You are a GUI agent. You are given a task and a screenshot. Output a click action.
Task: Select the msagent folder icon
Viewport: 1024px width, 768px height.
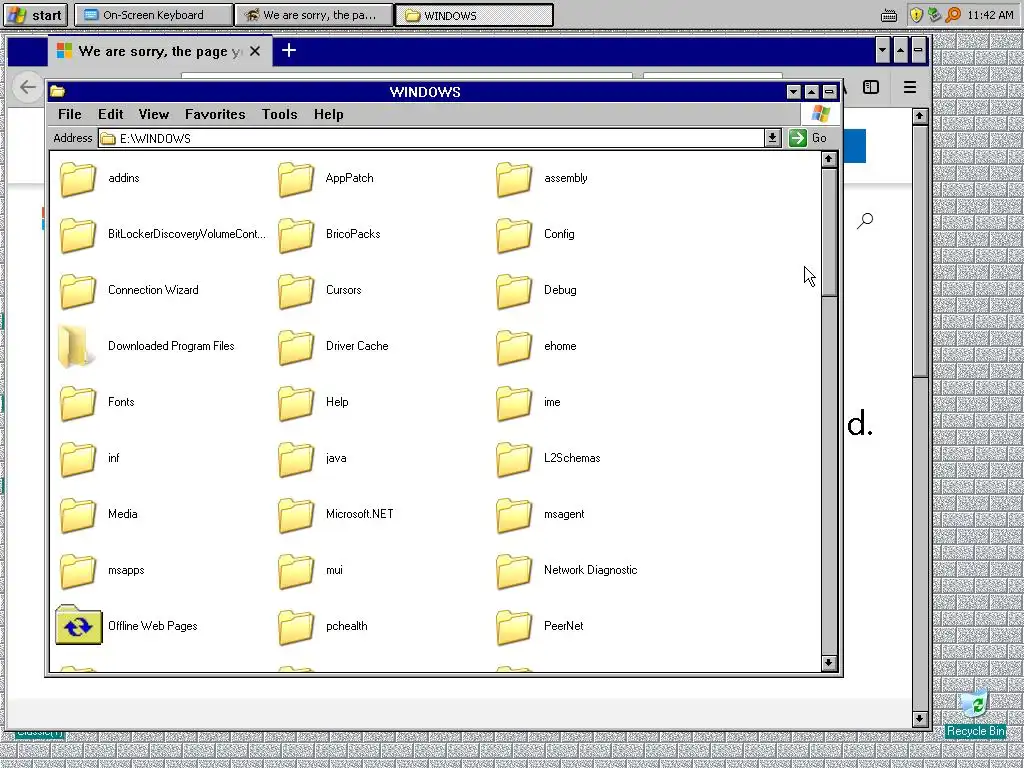514,515
